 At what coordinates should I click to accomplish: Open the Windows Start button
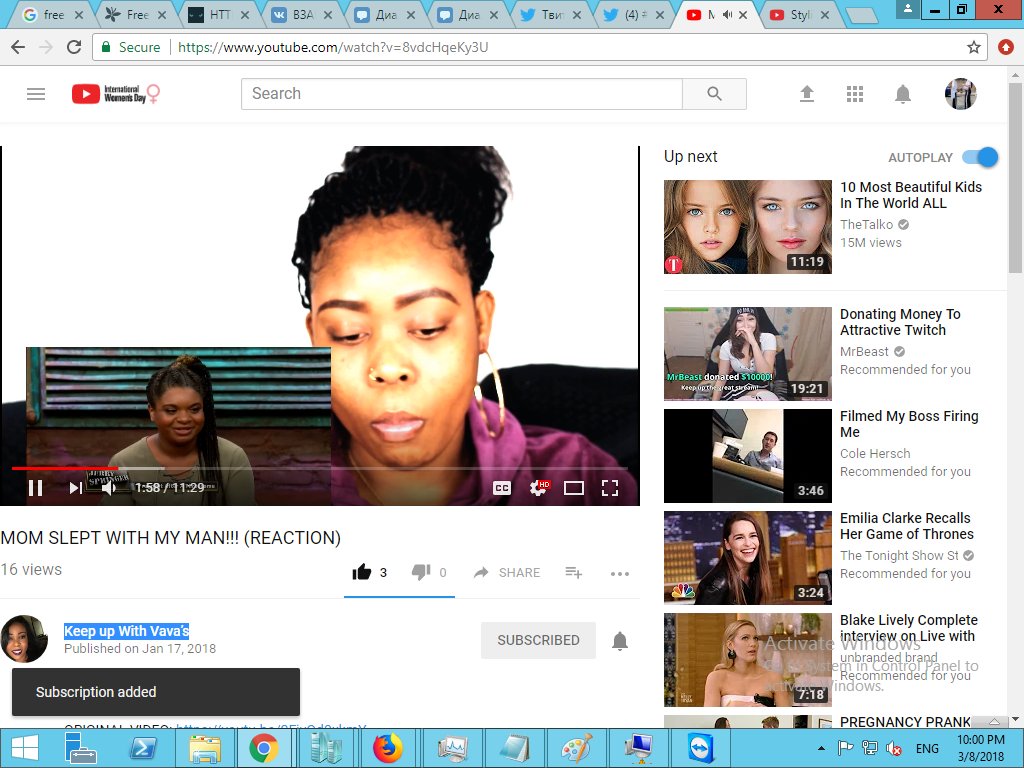[25, 748]
